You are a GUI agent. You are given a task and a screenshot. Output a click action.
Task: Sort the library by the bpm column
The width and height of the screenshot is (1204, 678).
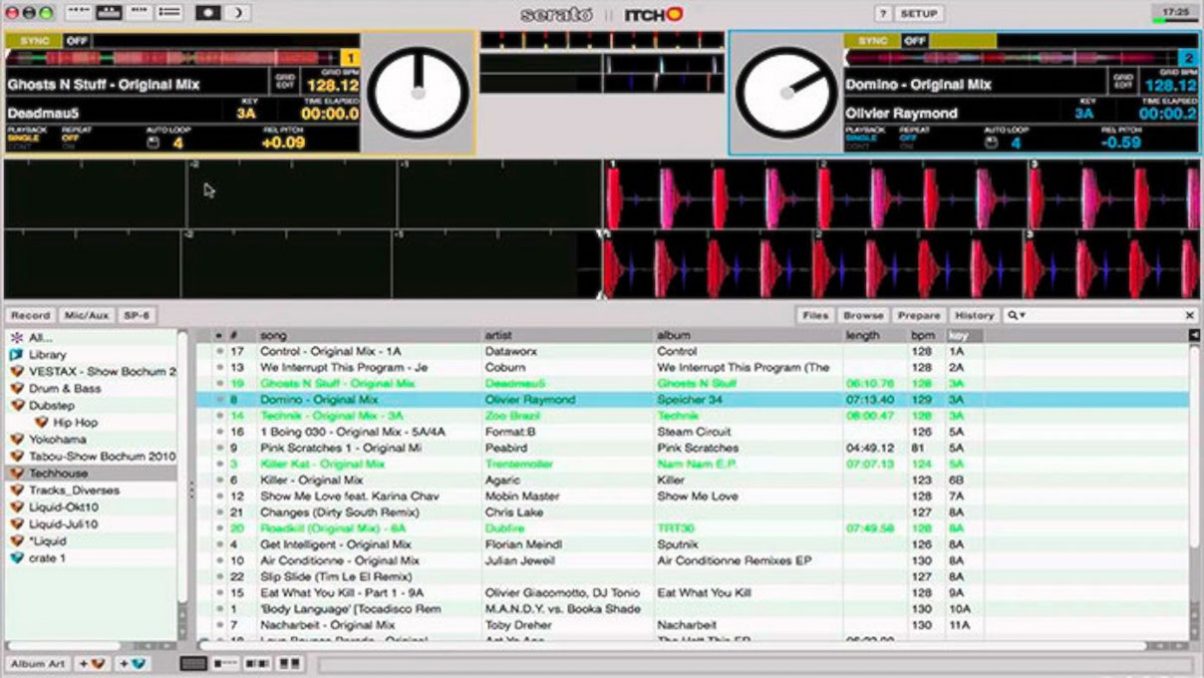[x=925, y=336]
